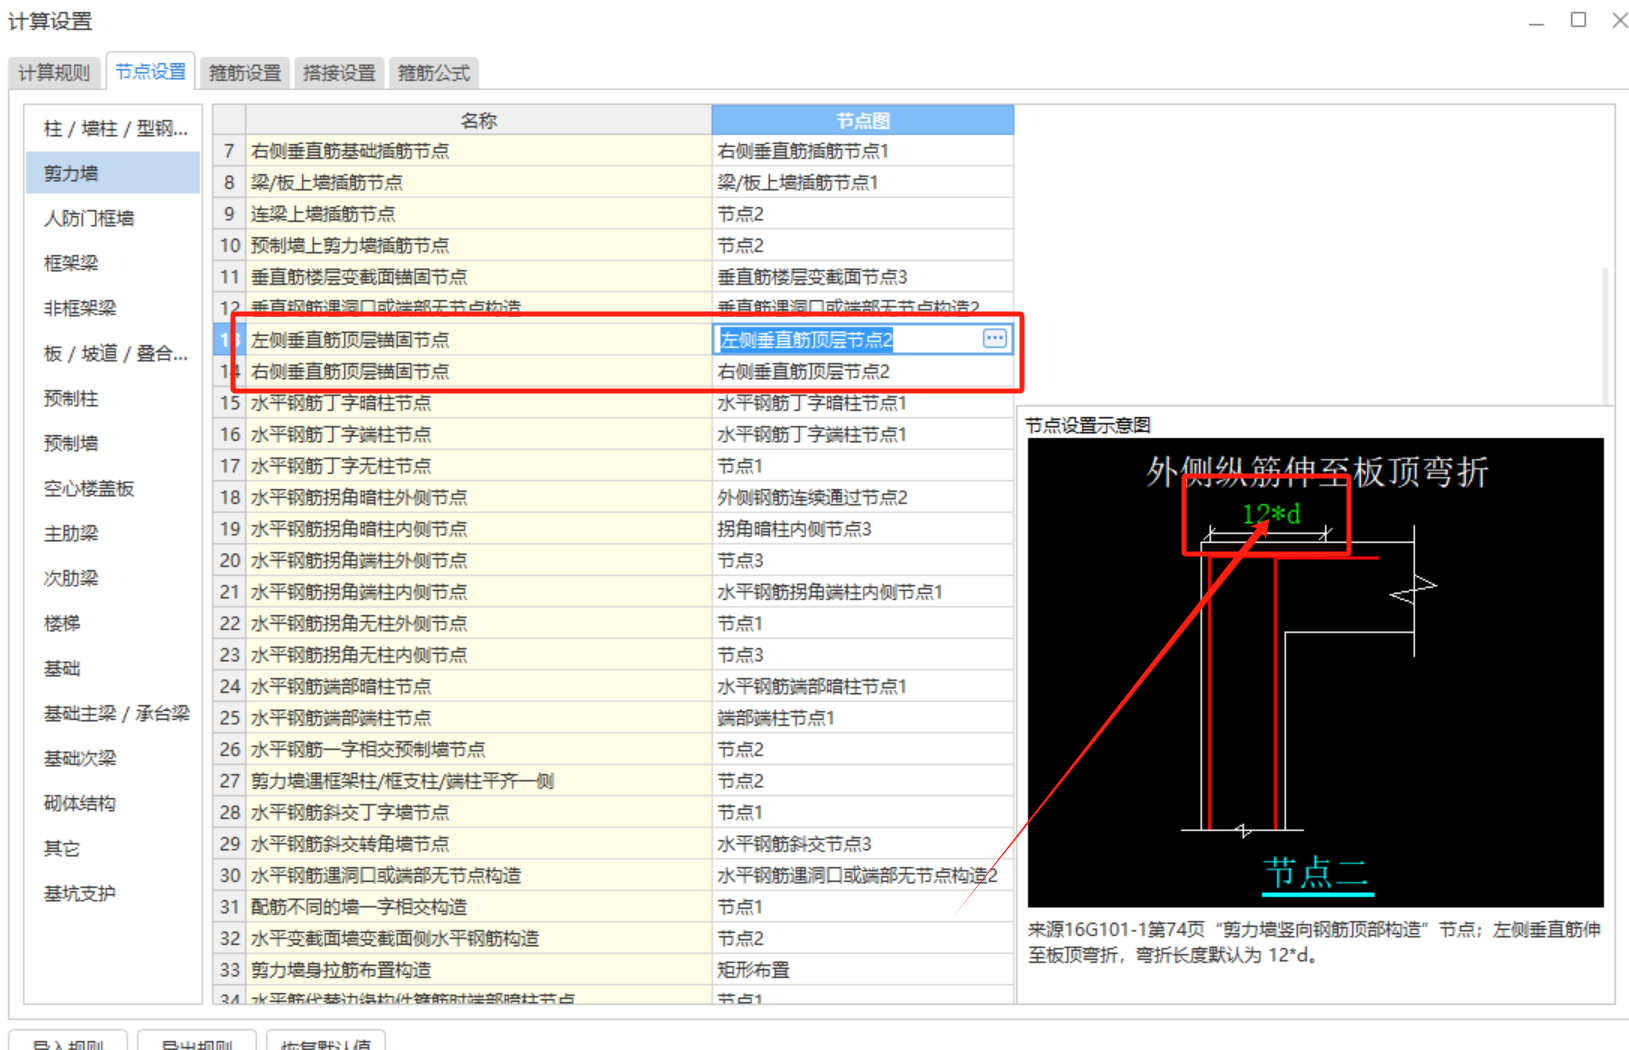Open the 搭接设置 tab
This screenshot has height=1050, width=1629.
pos(339,73)
